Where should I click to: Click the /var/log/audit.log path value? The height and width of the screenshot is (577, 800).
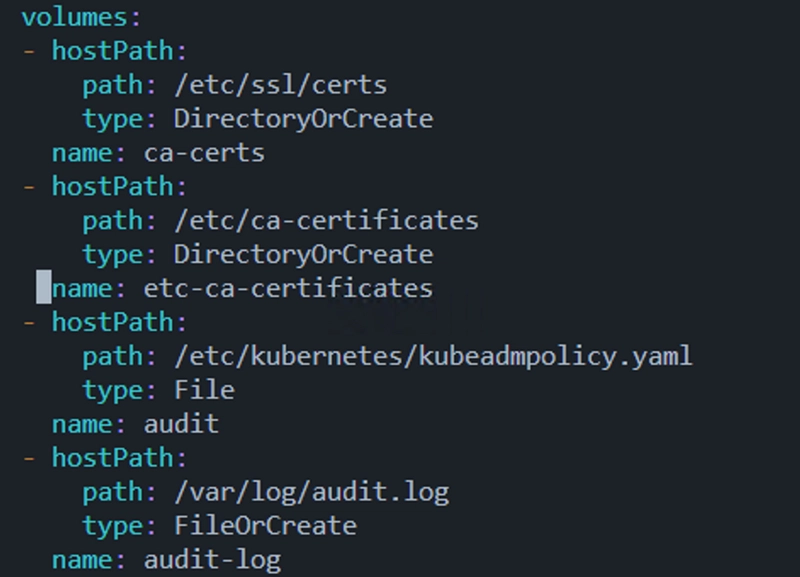point(311,492)
